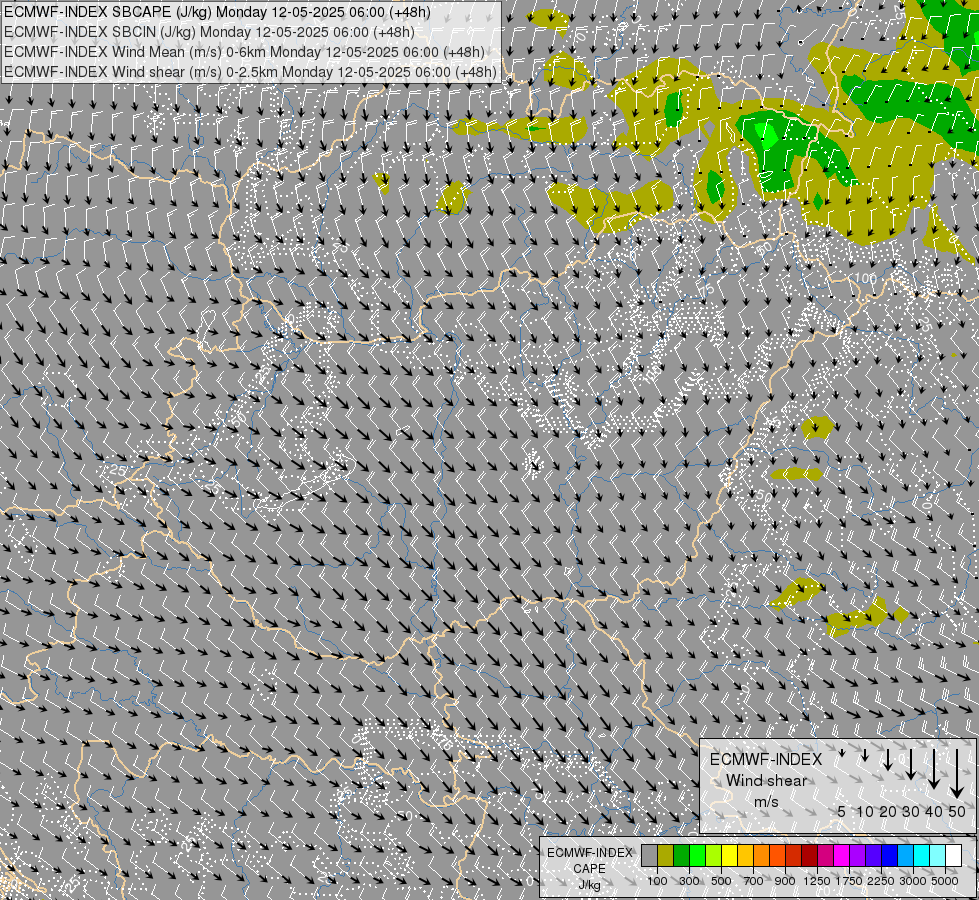Click the Wind Mean 0-6km title line

[x=244, y=52]
